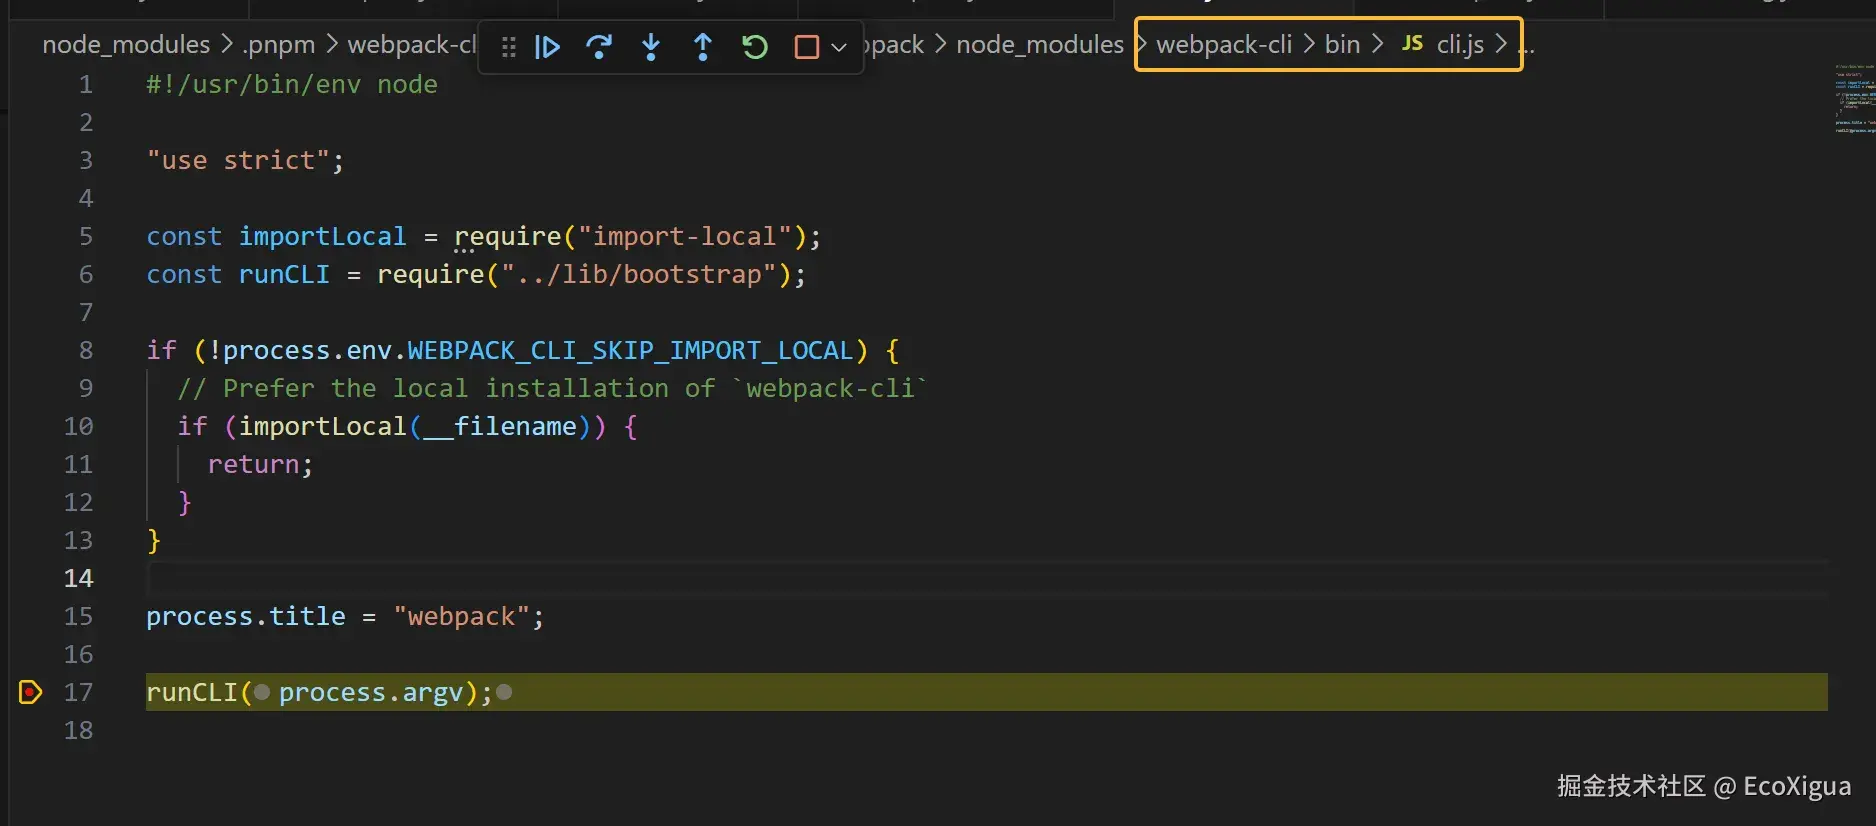This screenshot has height=826, width=1876.
Task: Click line number 8 in the gutter
Action: [x=86, y=350]
